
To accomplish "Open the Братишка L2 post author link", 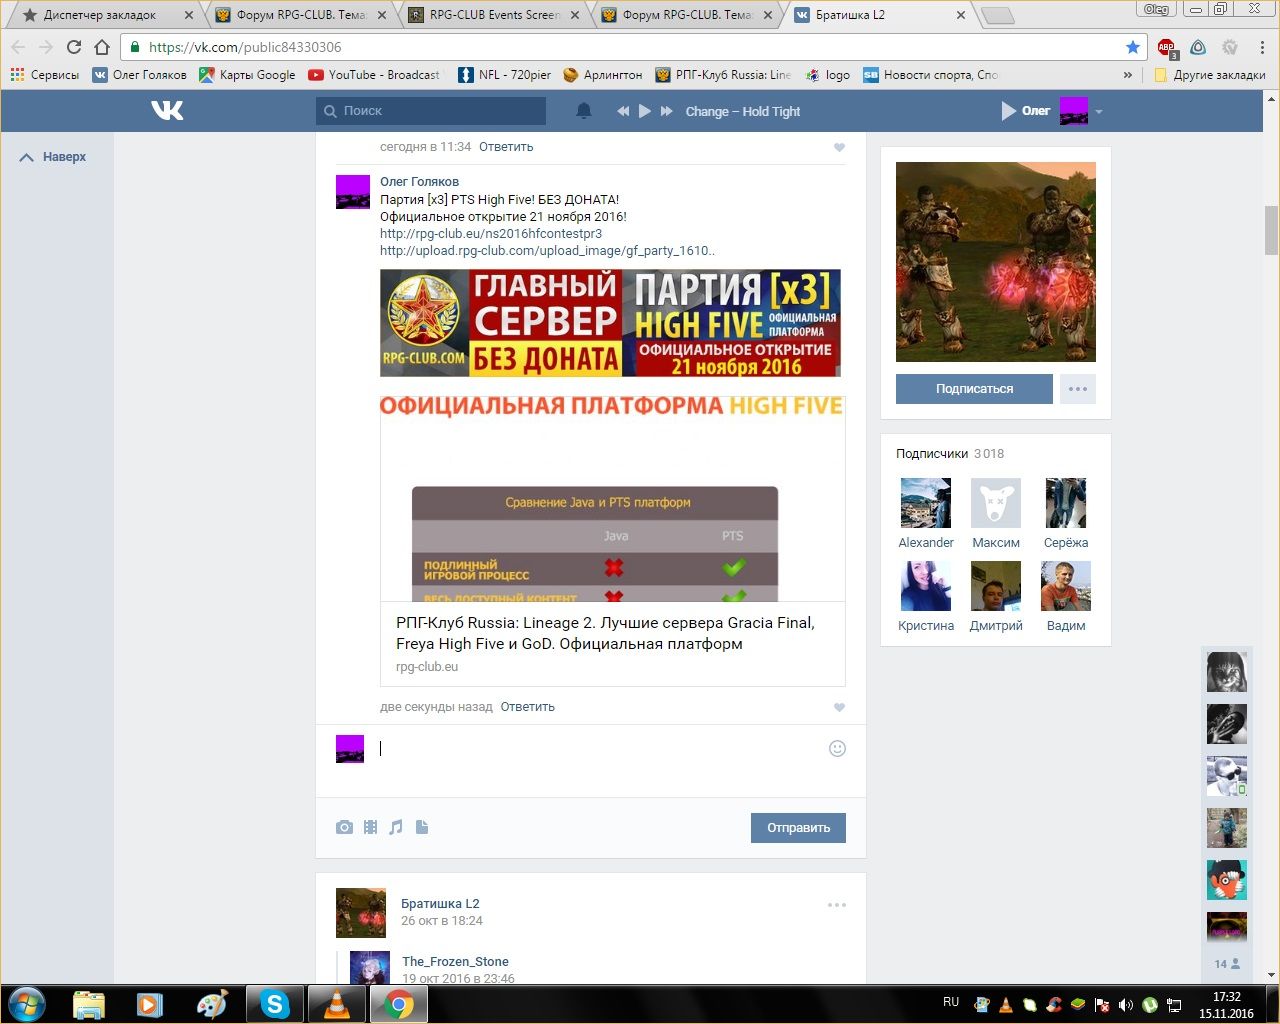I will point(440,904).
